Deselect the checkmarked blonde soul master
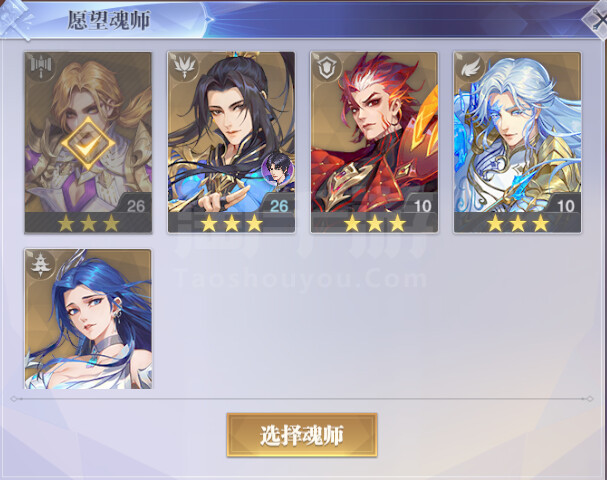 [x=88, y=143]
